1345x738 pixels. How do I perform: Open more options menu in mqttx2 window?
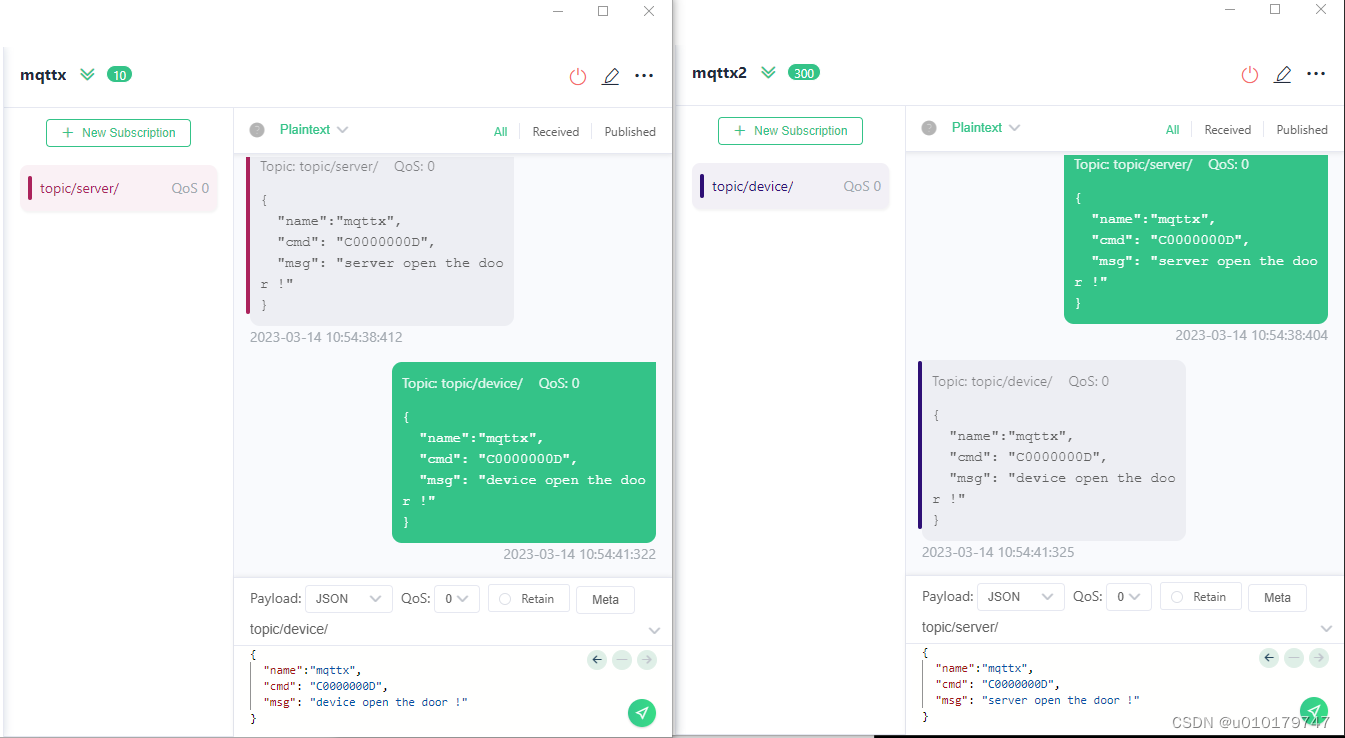1316,74
